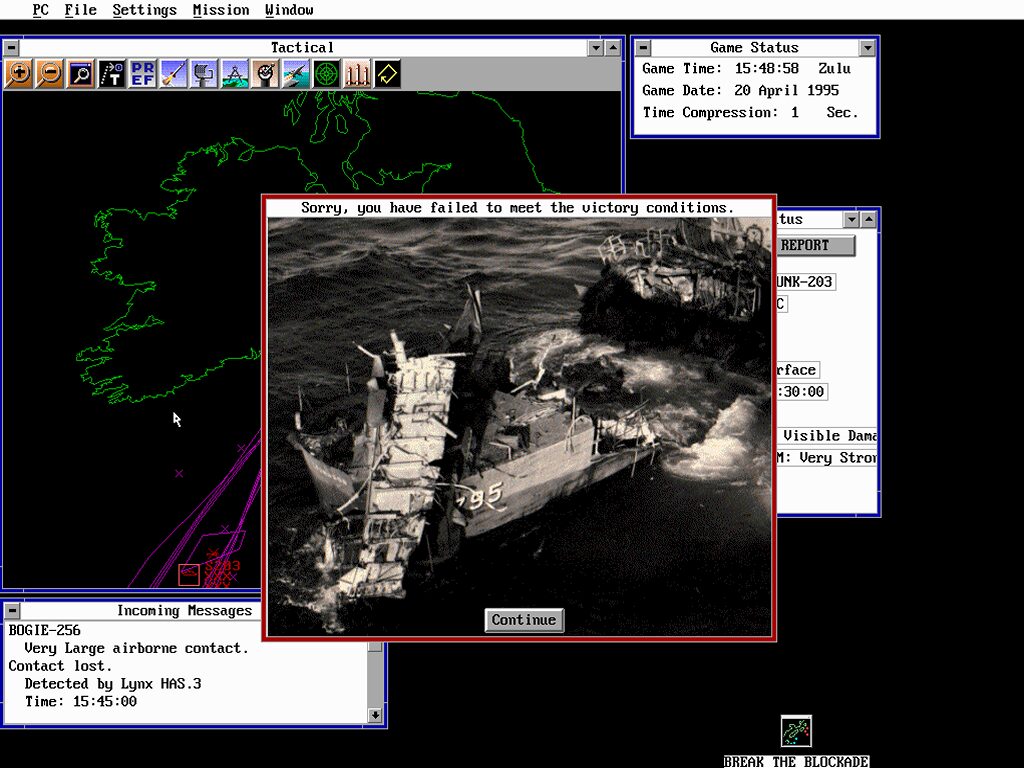Viewport: 1024px width, 768px height.
Task: Click the yellow diamond arrow icon
Action: [x=387, y=74]
